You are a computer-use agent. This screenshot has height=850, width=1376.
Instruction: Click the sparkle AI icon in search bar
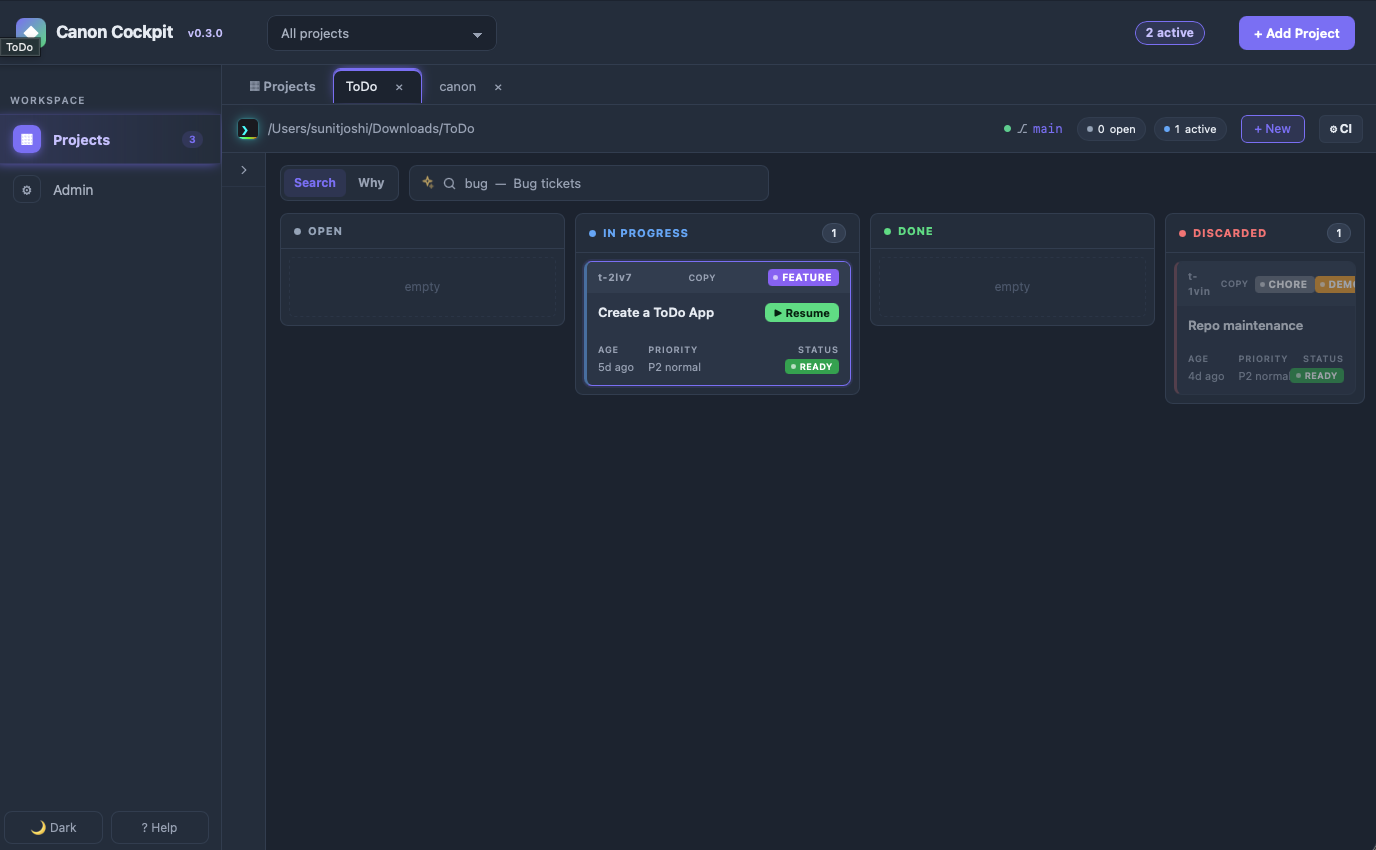[428, 183]
